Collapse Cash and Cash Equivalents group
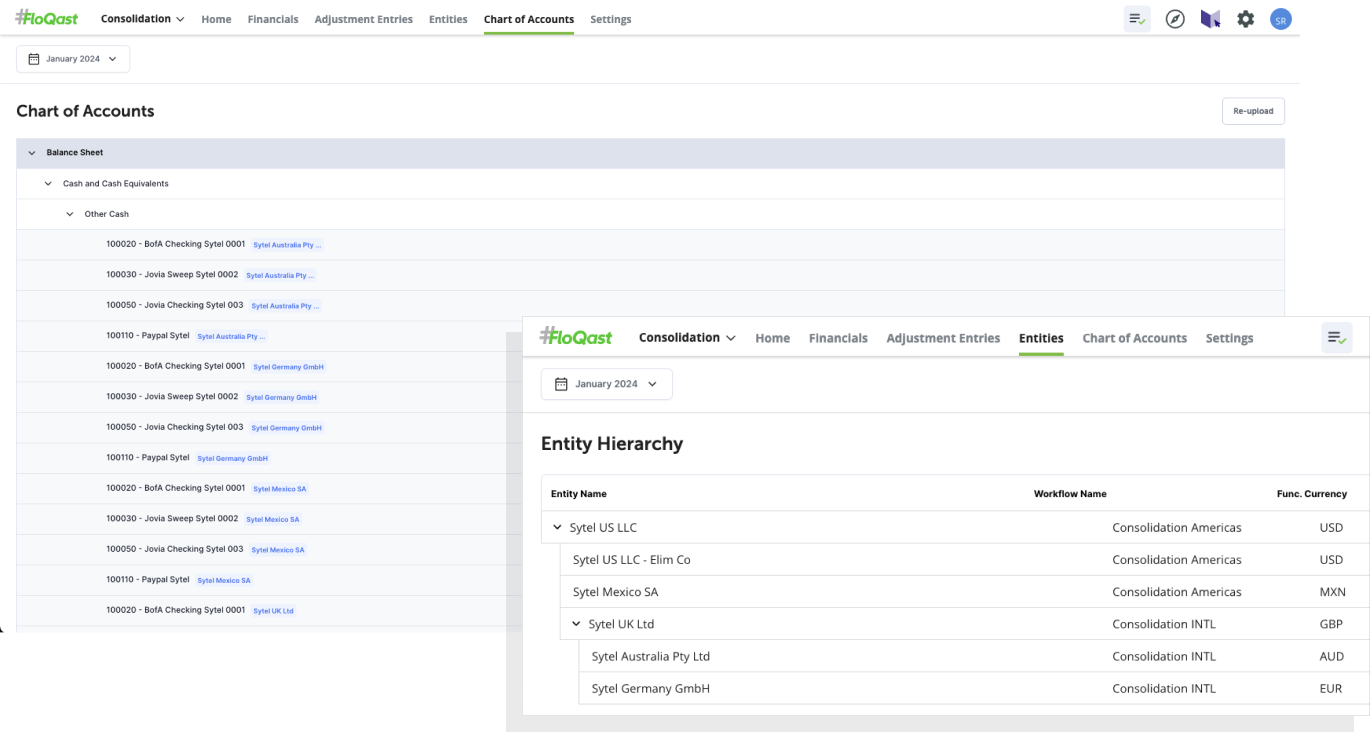Image resolution: width=1370 pixels, height=732 pixels. point(48,184)
